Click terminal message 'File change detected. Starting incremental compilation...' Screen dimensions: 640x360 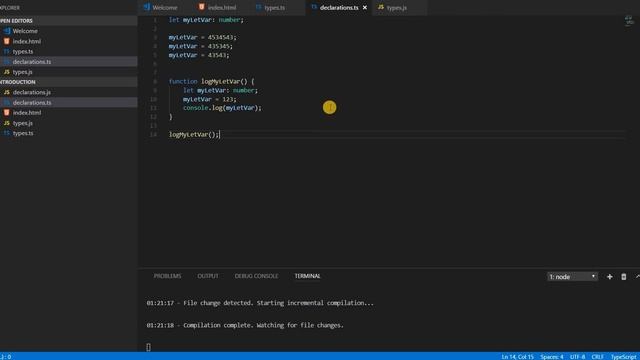pos(278,303)
